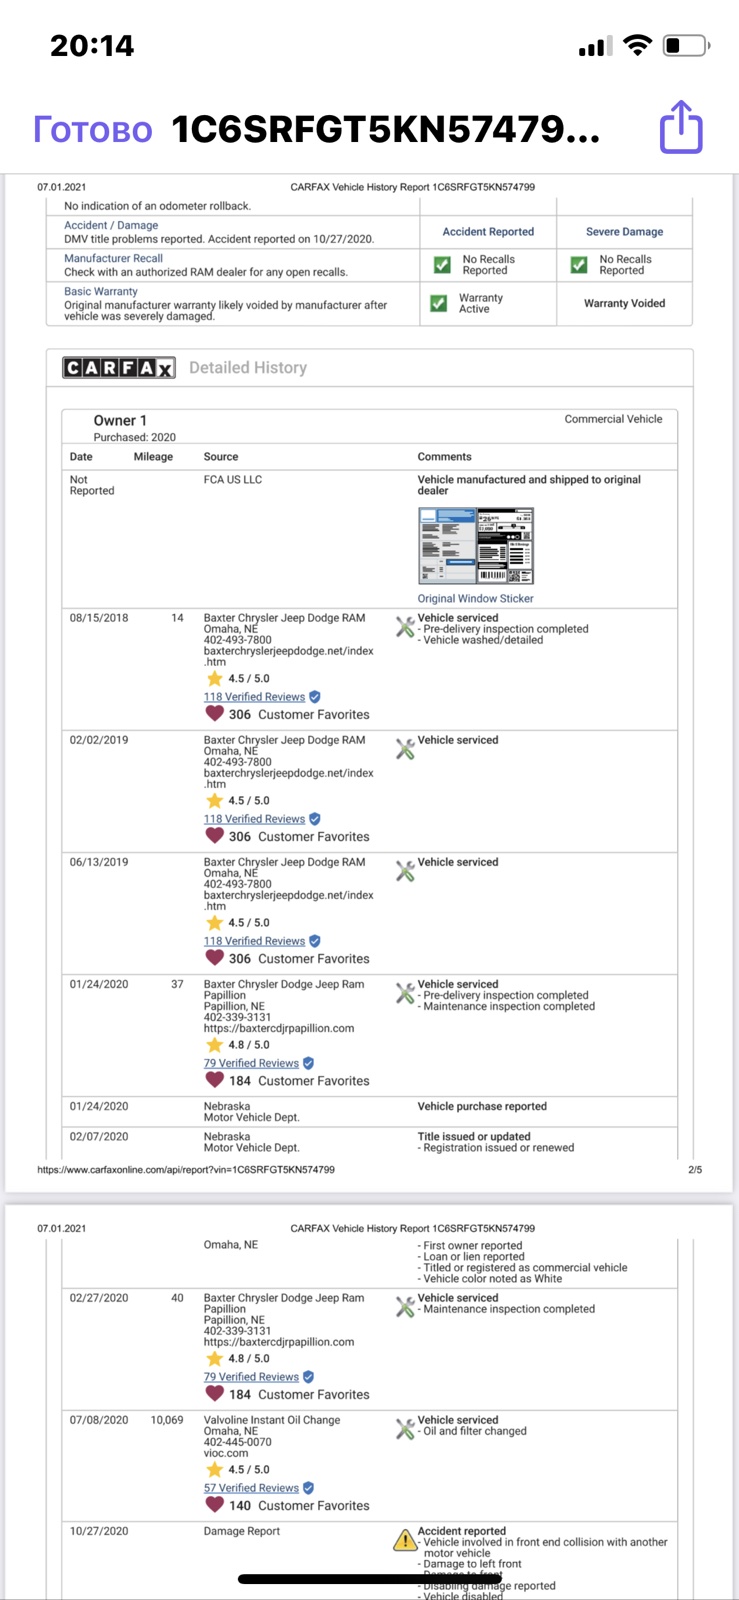Open the Original Window Sticker thumbnail
Viewport: 739px width, 1600px height.
click(476, 546)
